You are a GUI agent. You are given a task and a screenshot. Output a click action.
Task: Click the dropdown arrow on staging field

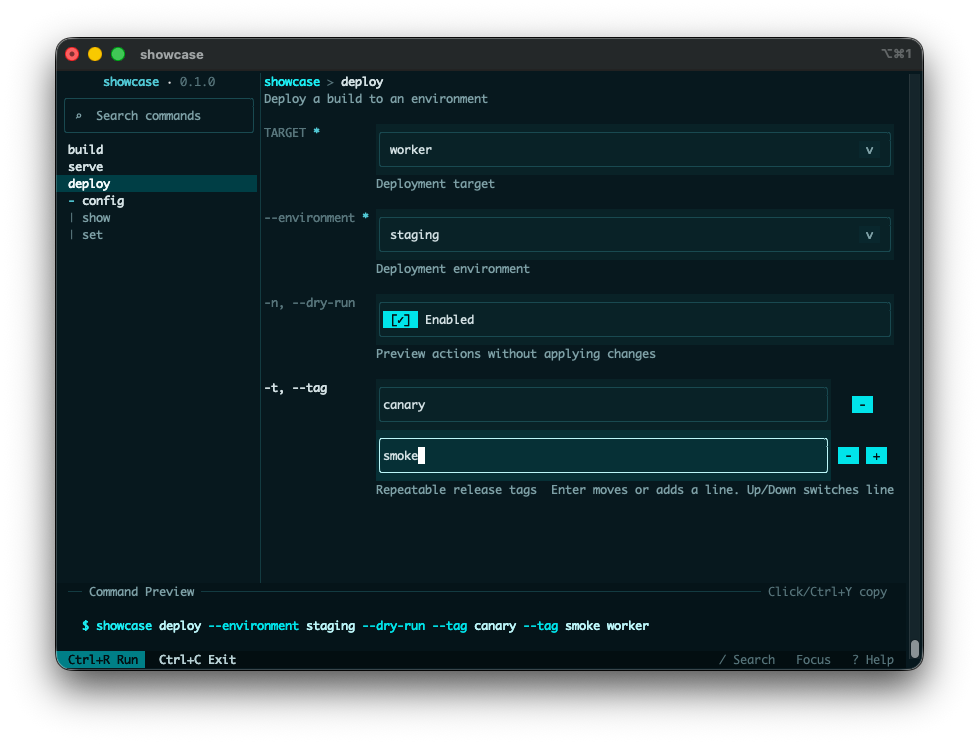pos(869,235)
